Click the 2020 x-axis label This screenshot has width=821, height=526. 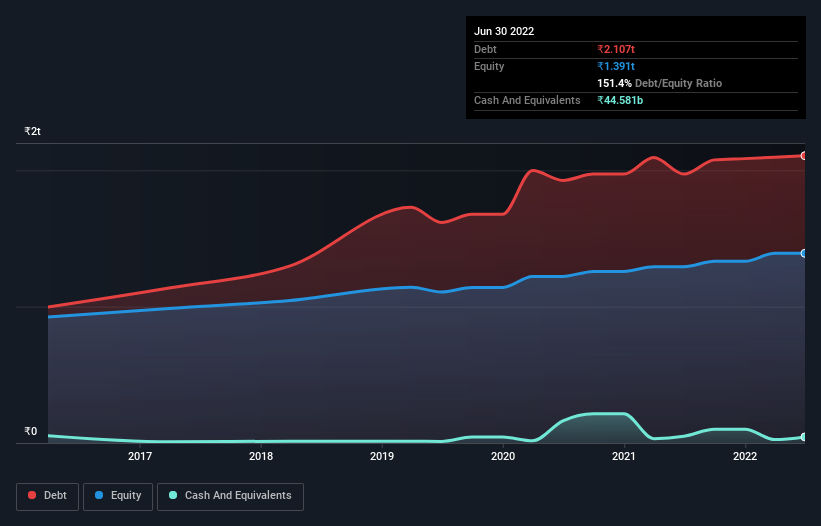click(x=503, y=456)
